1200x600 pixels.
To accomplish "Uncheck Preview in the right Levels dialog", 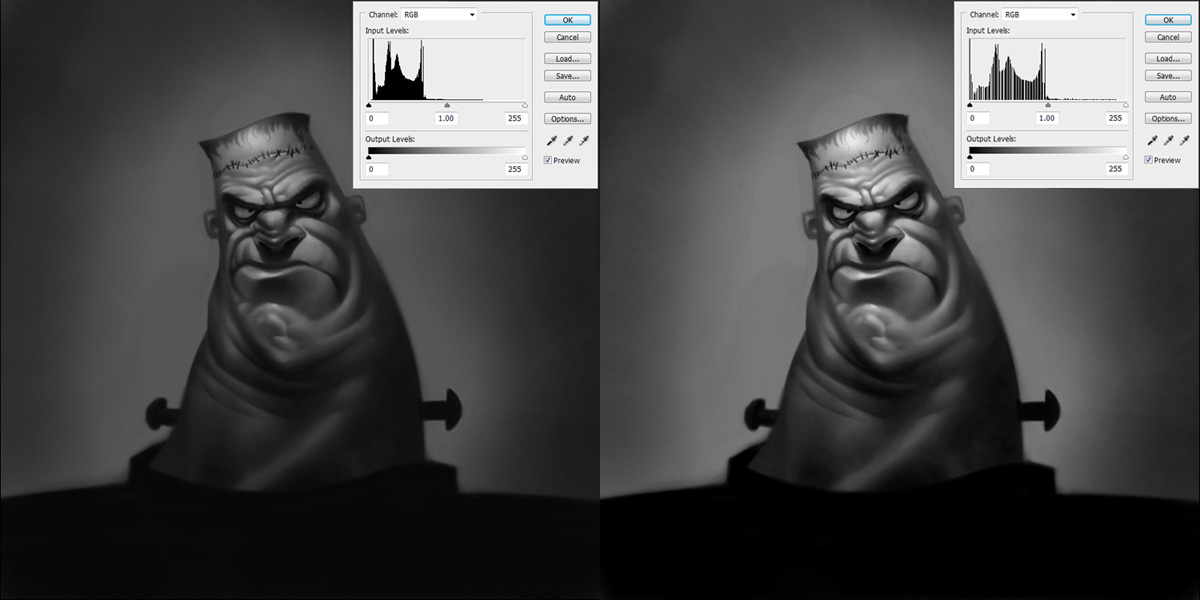I will click(1148, 160).
